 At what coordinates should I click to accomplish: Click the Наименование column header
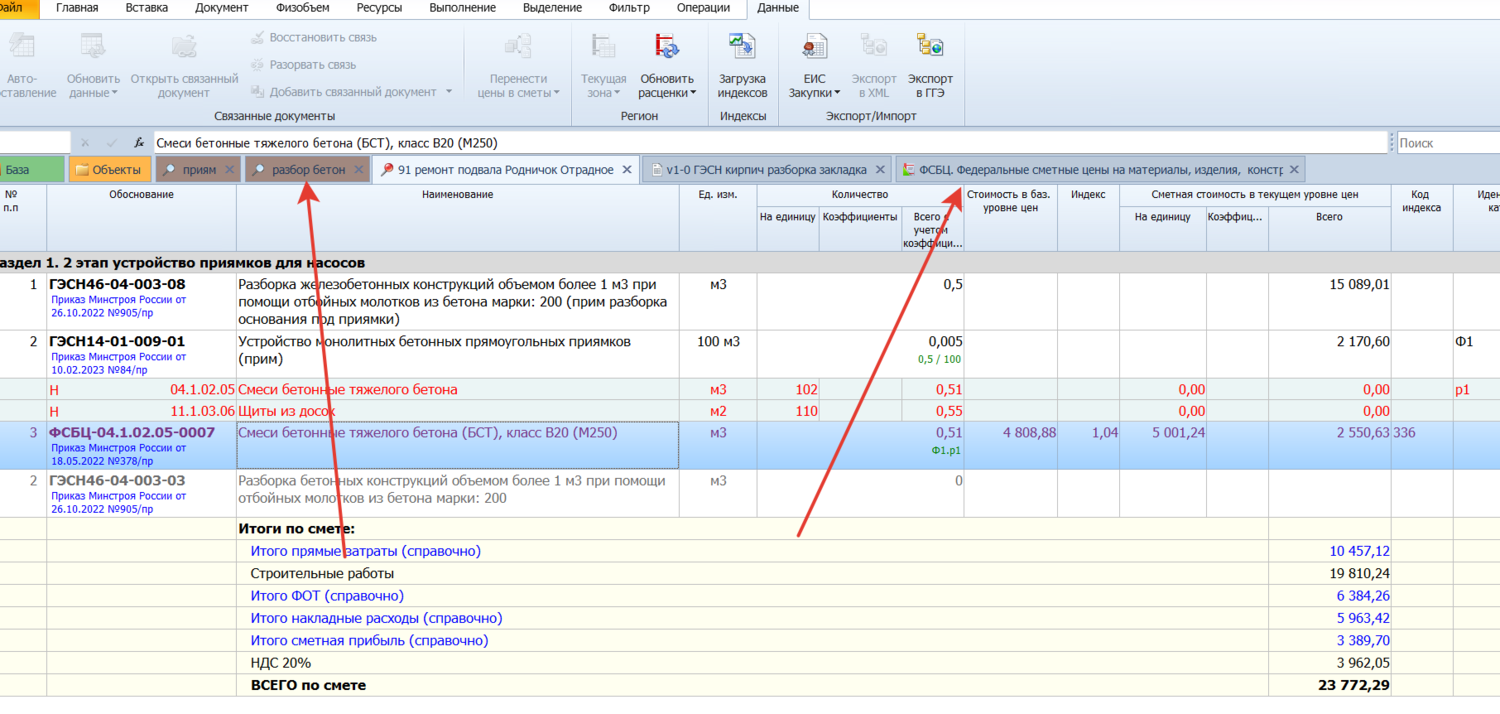[457, 194]
